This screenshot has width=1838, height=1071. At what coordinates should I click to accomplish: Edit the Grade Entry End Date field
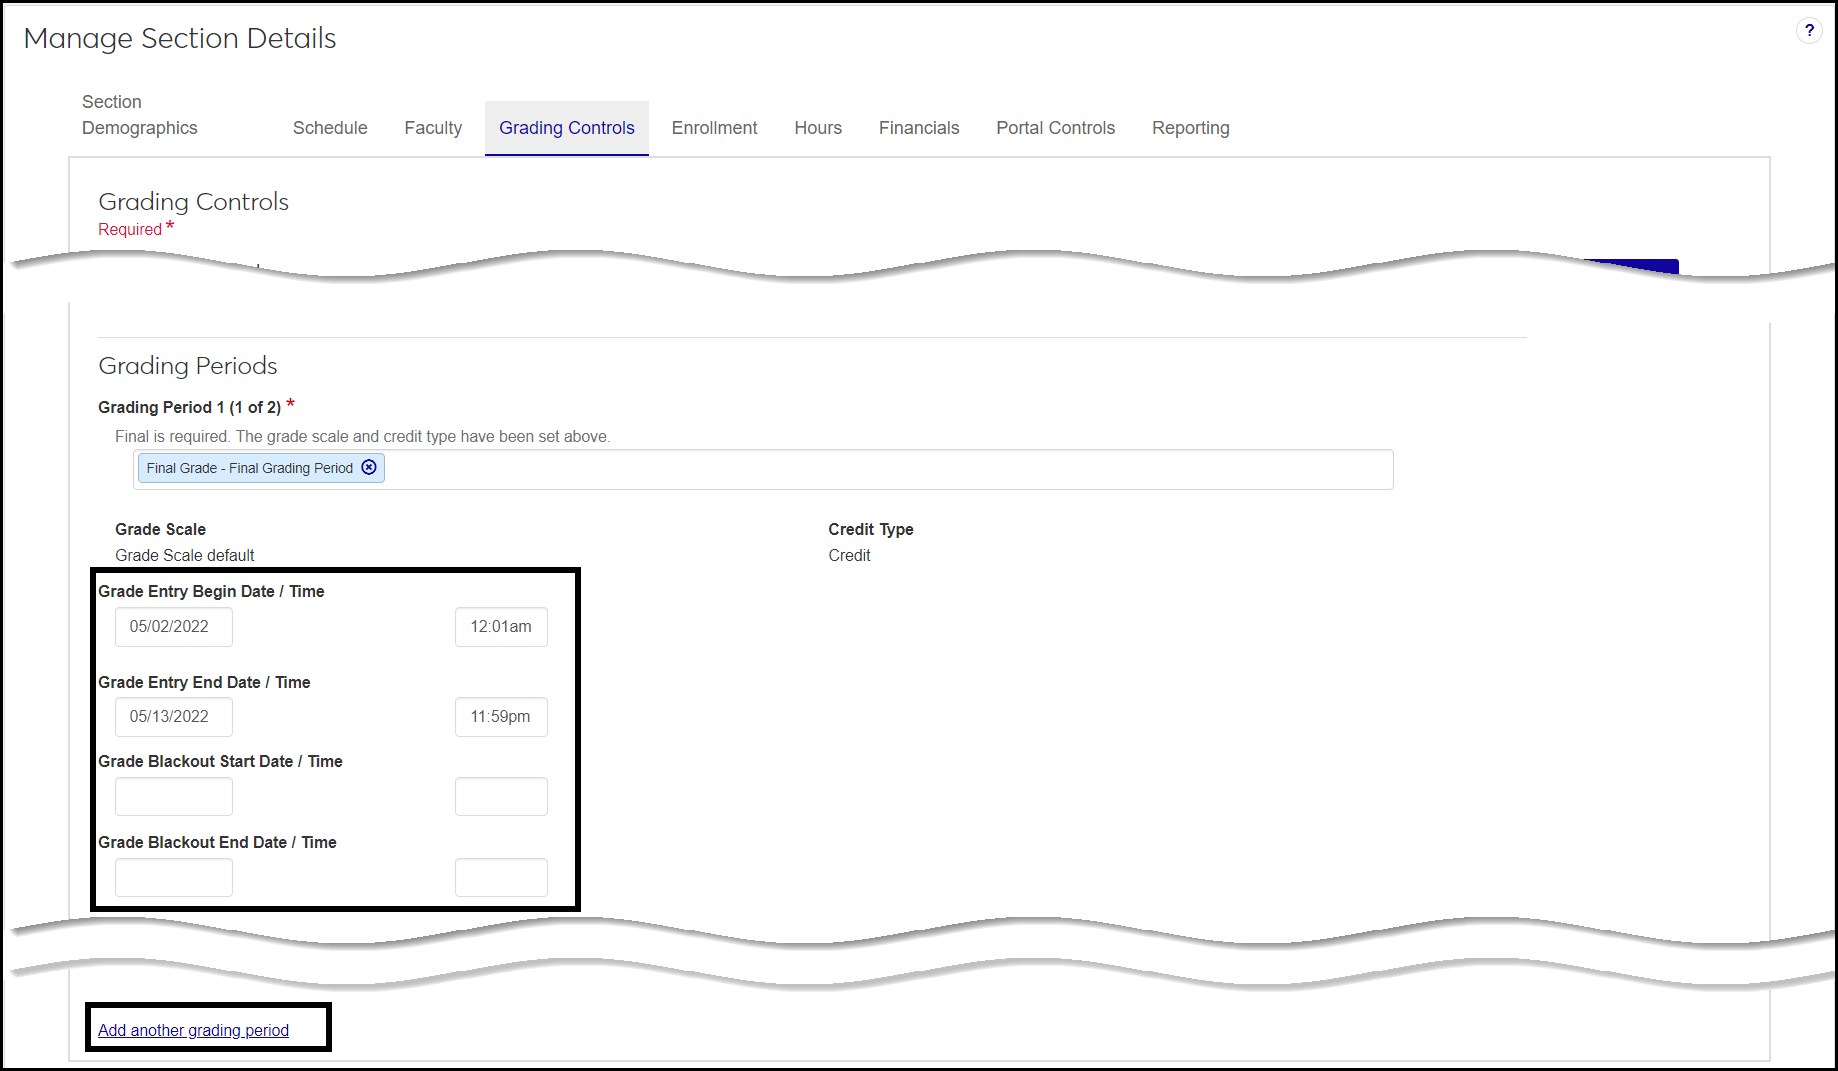click(173, 717)
